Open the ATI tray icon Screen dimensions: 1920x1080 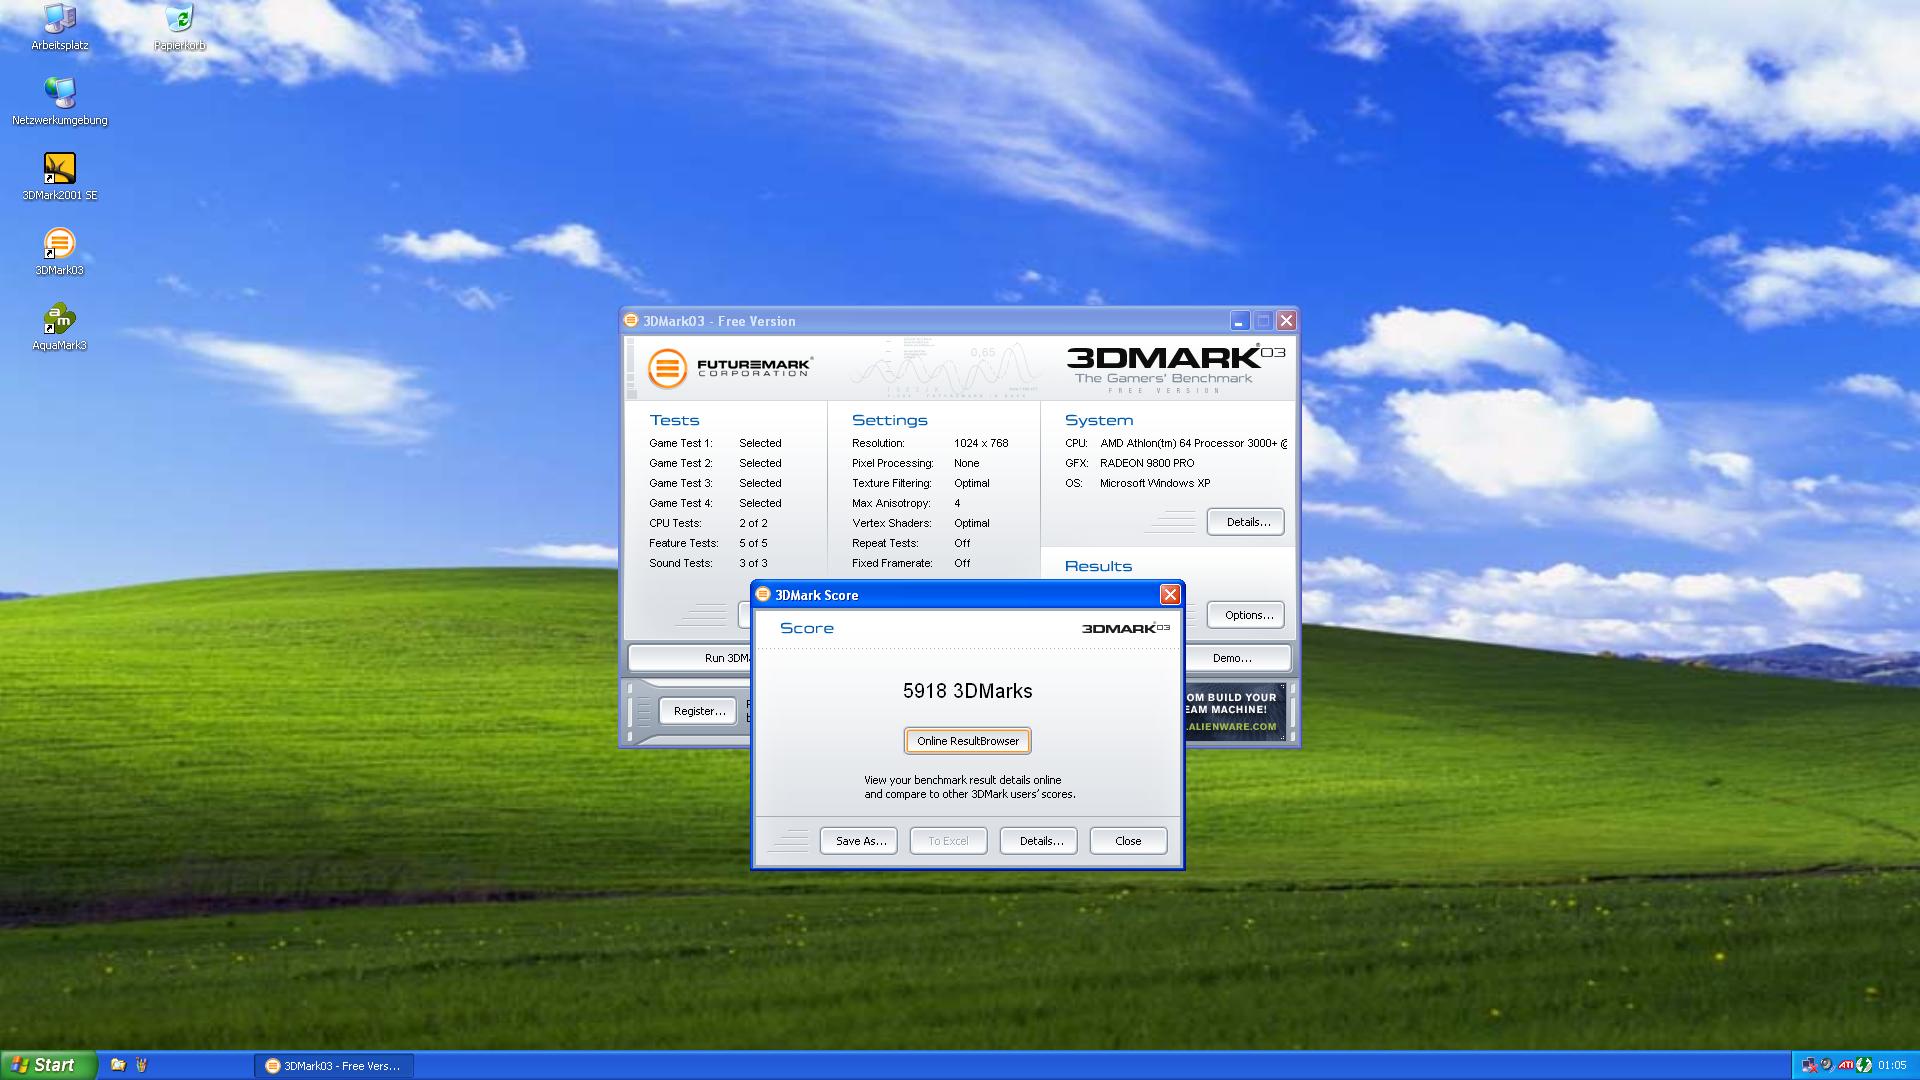1846,1066
